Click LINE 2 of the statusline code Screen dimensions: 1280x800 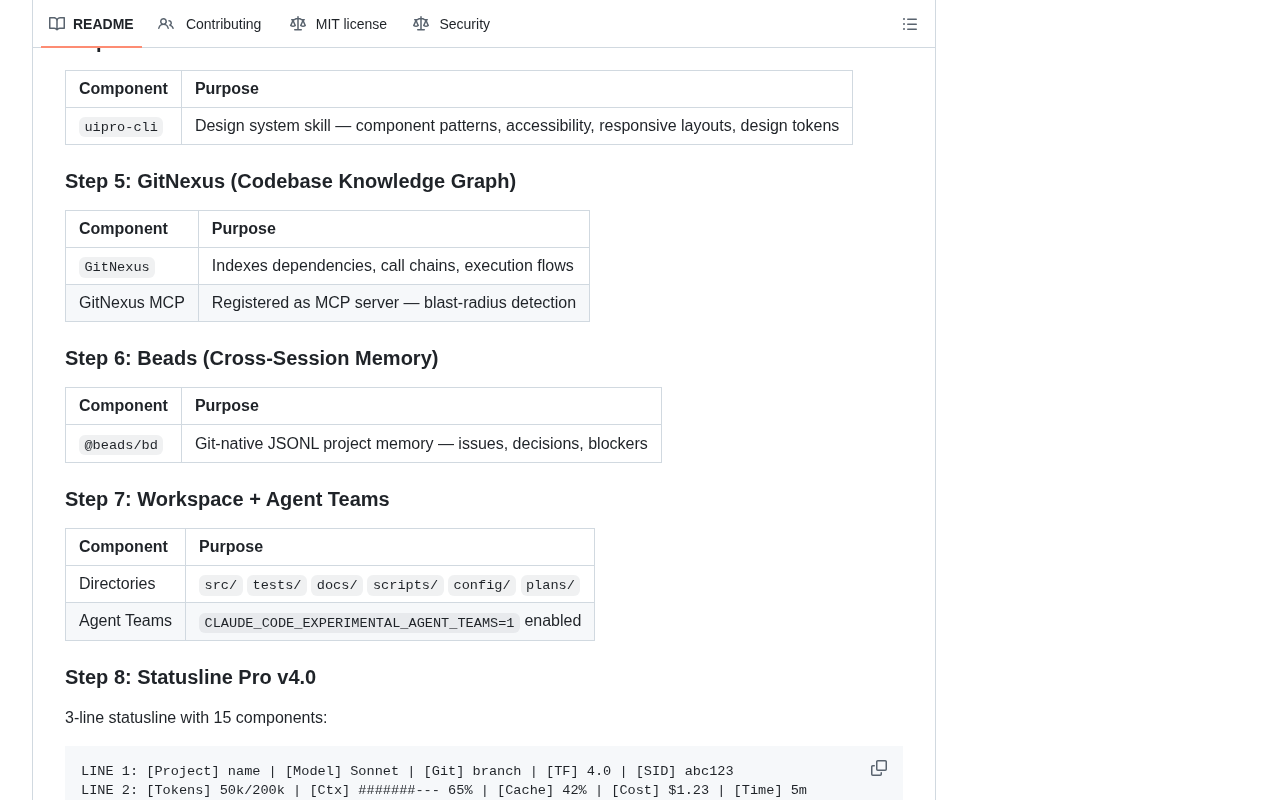444,791
